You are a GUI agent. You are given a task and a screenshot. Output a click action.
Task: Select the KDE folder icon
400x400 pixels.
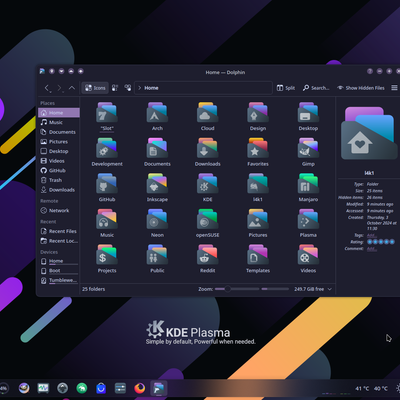click(x=207, y=184)
